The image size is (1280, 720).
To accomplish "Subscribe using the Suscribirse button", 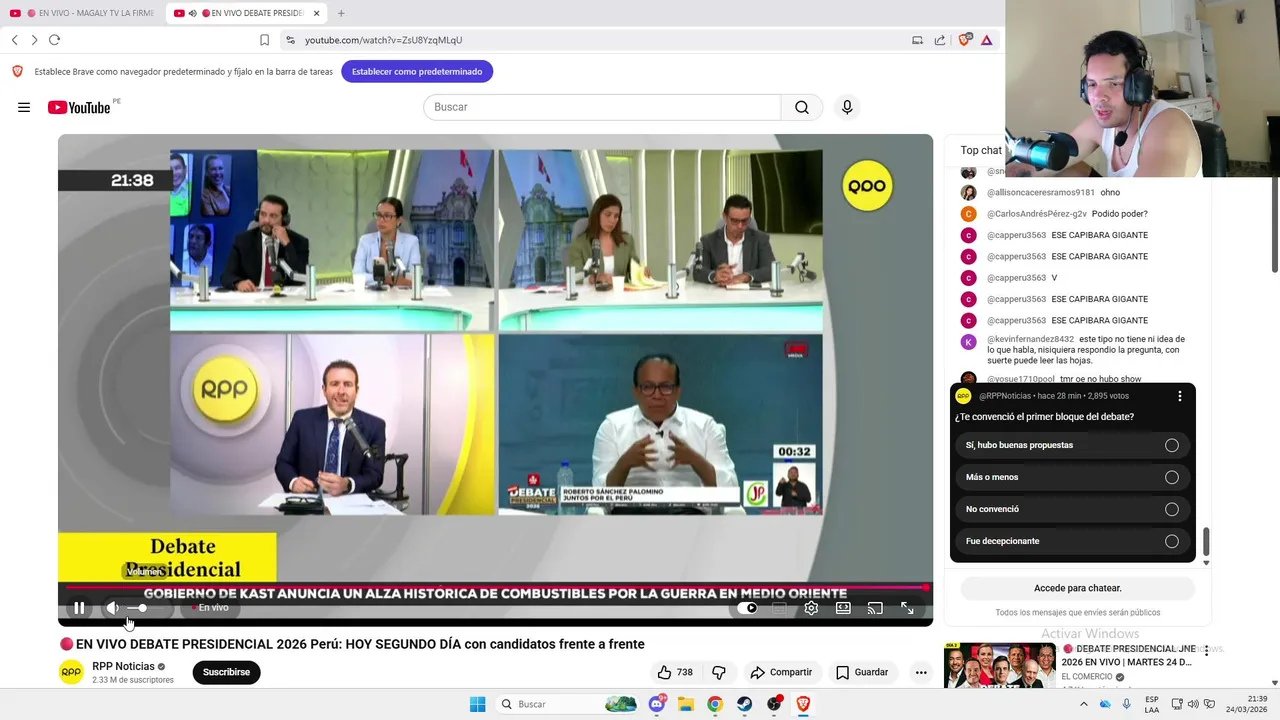I will point(226,672).
